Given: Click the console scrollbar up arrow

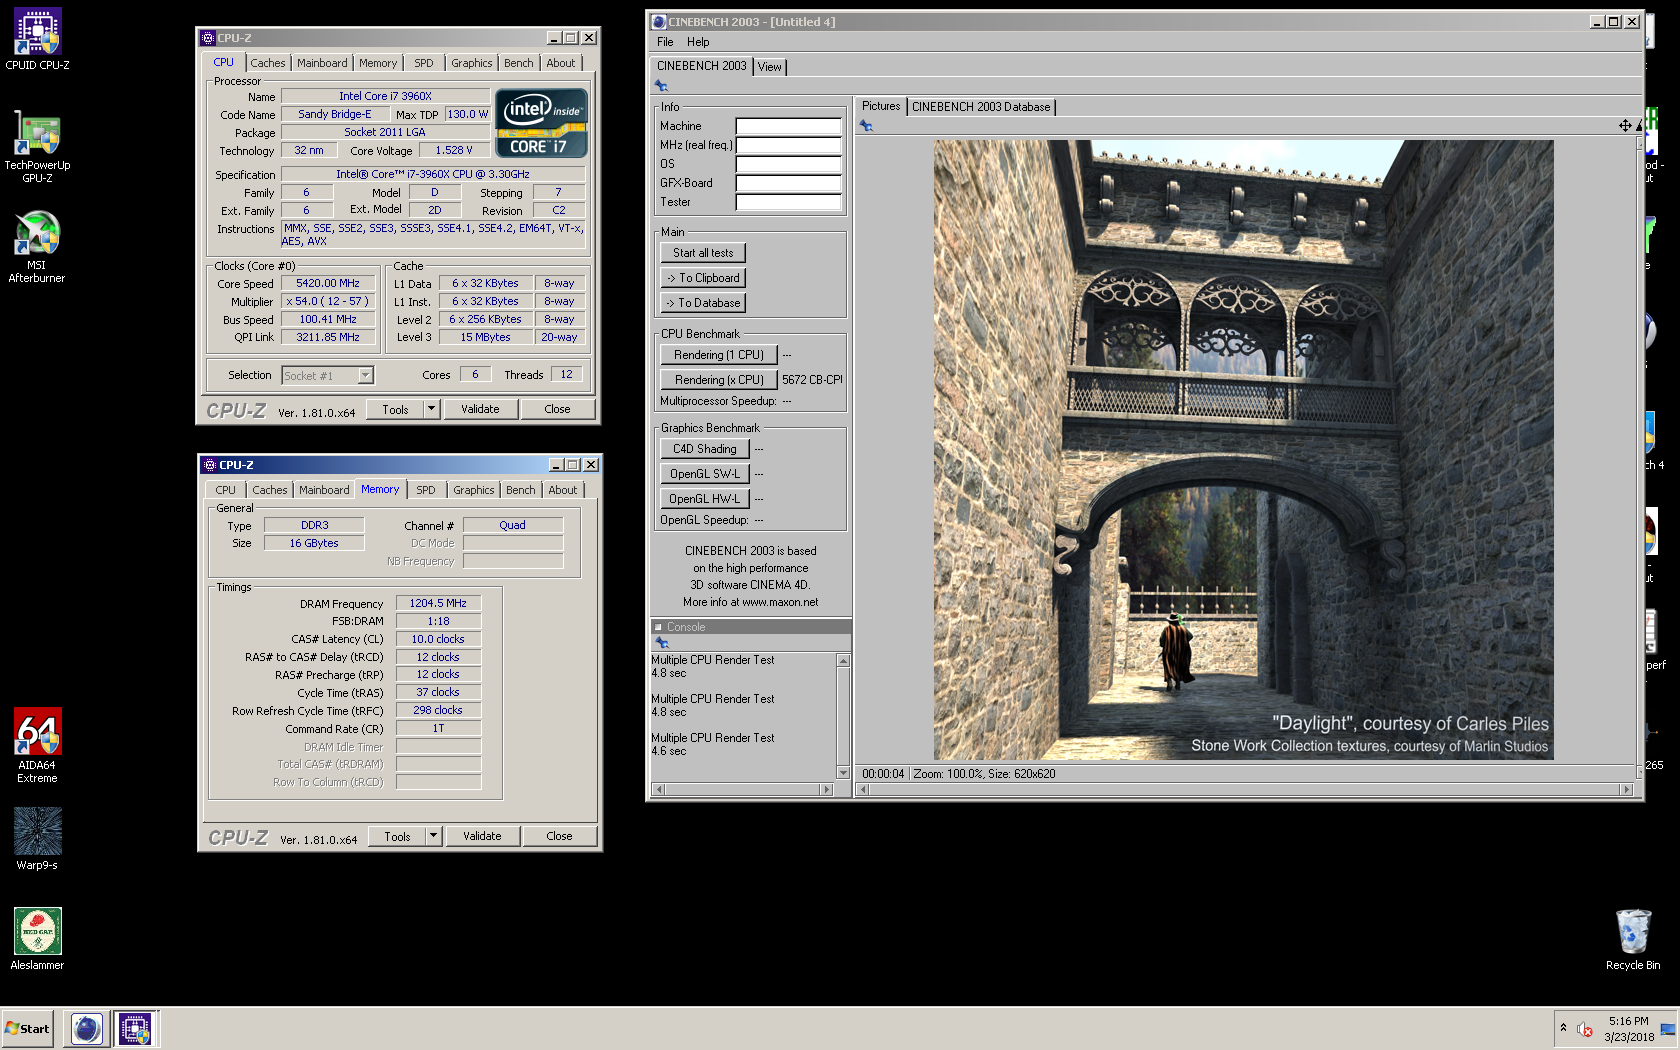Looking at the screenshot, I should [843, 660].
